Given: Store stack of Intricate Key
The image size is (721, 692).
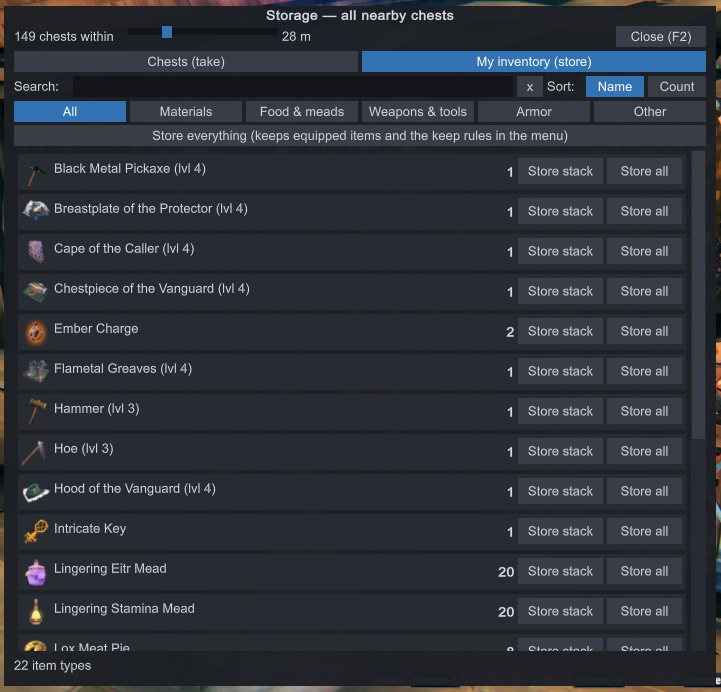Looking at the screenshot, I should tap(560, 532).
